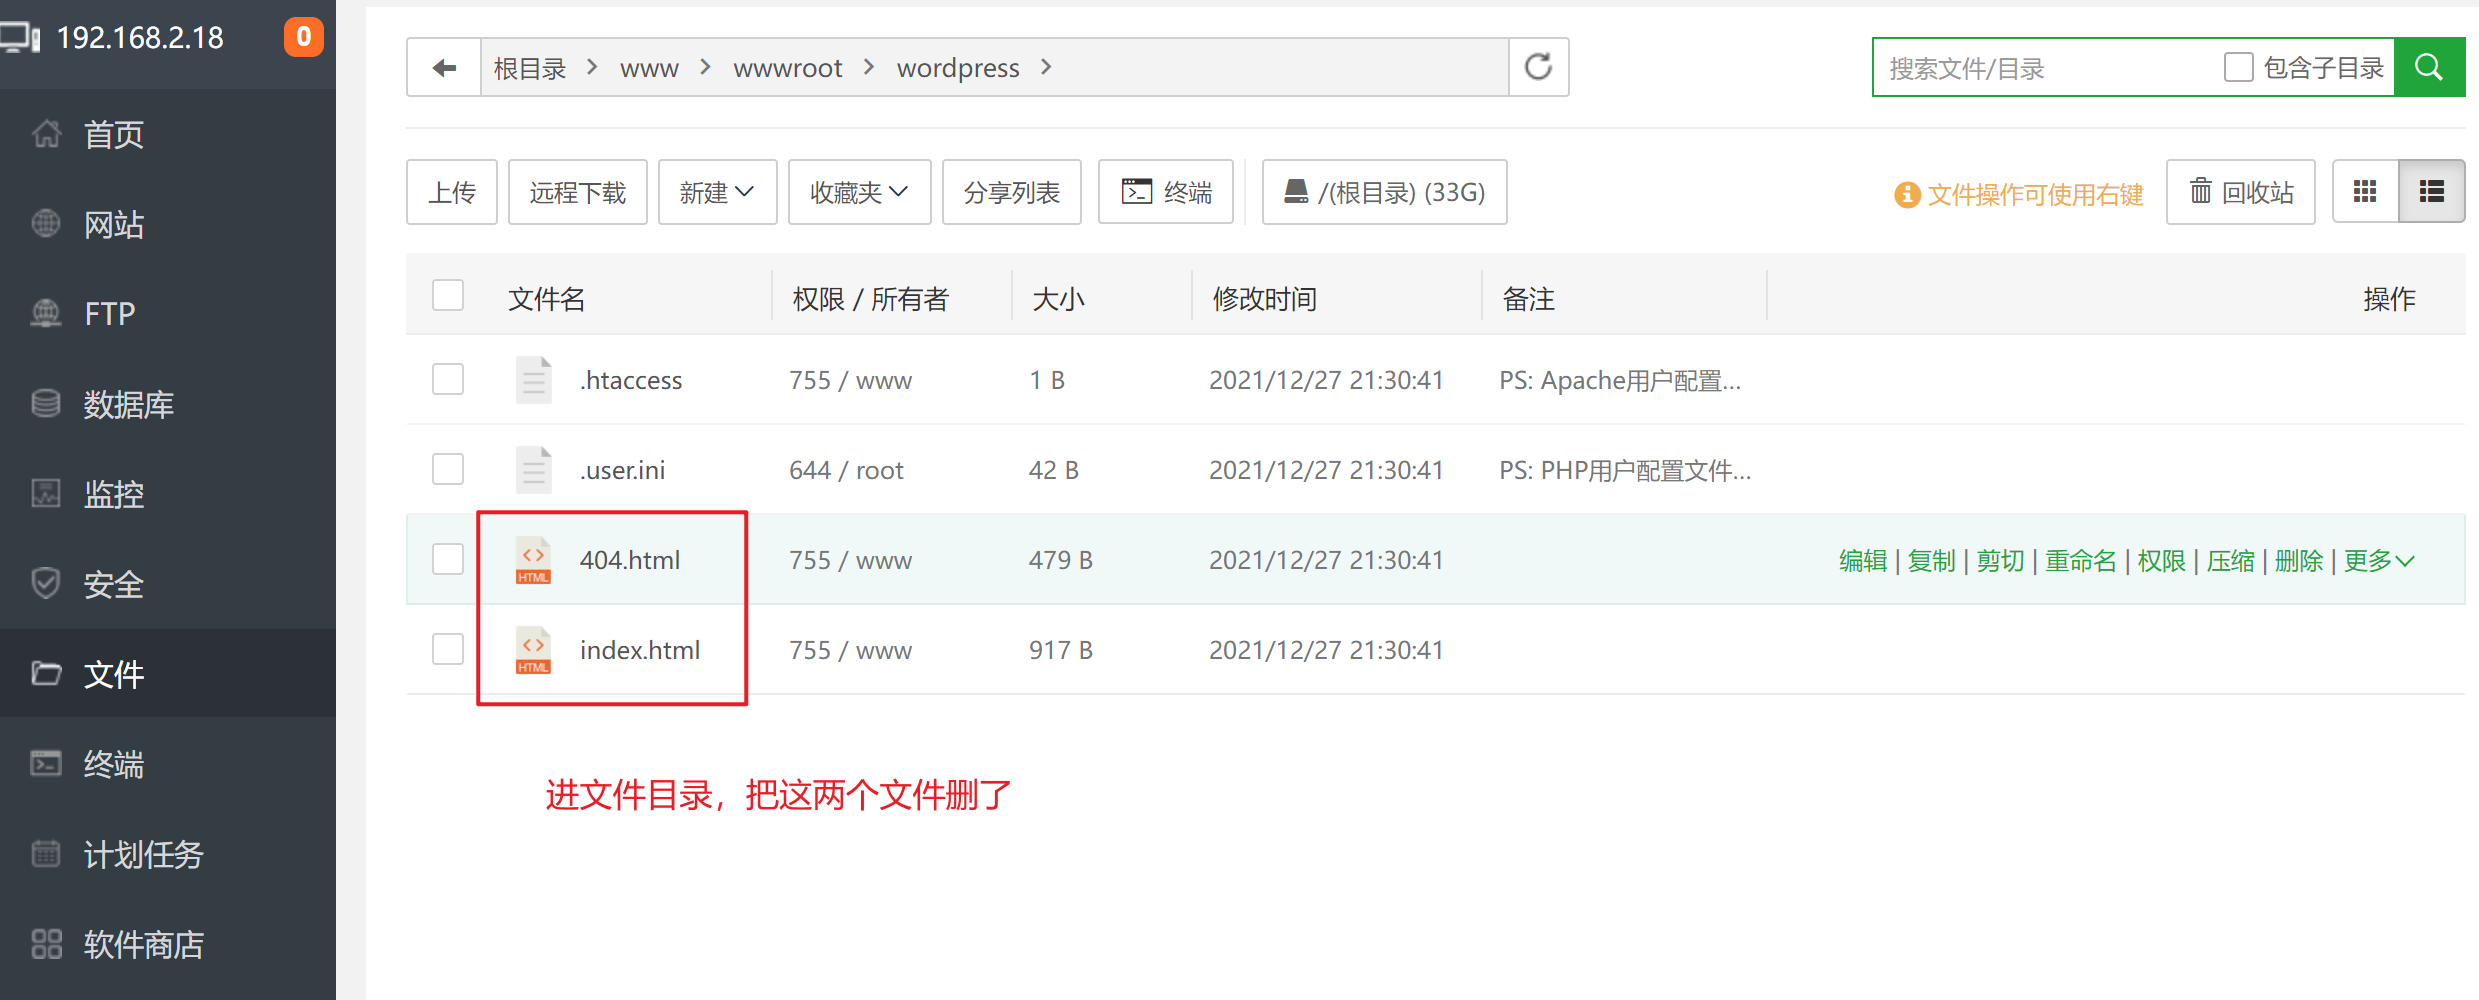Open 软件商店 software store in sidebar
The height and width of the screenshot is (1000, 2479).
coord(168,944)
